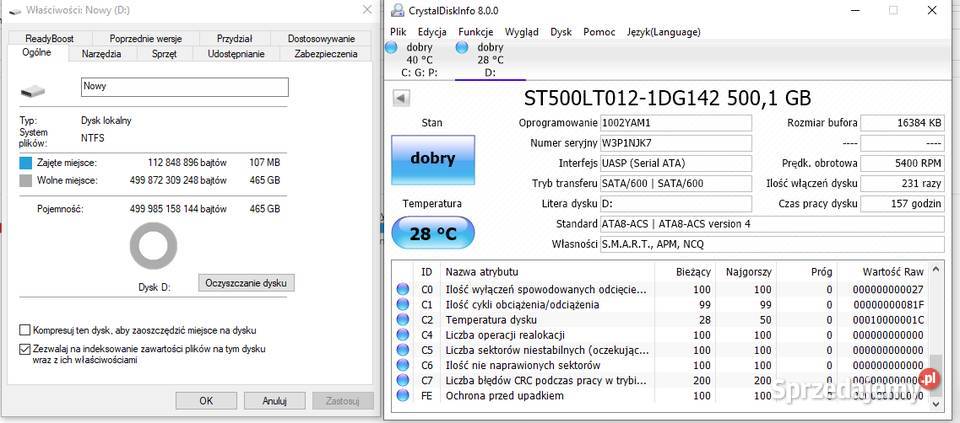Screen dimensions: 960x423
Task: Click the '16384 KB' buffer size value
Action: [x=902, y=123]
